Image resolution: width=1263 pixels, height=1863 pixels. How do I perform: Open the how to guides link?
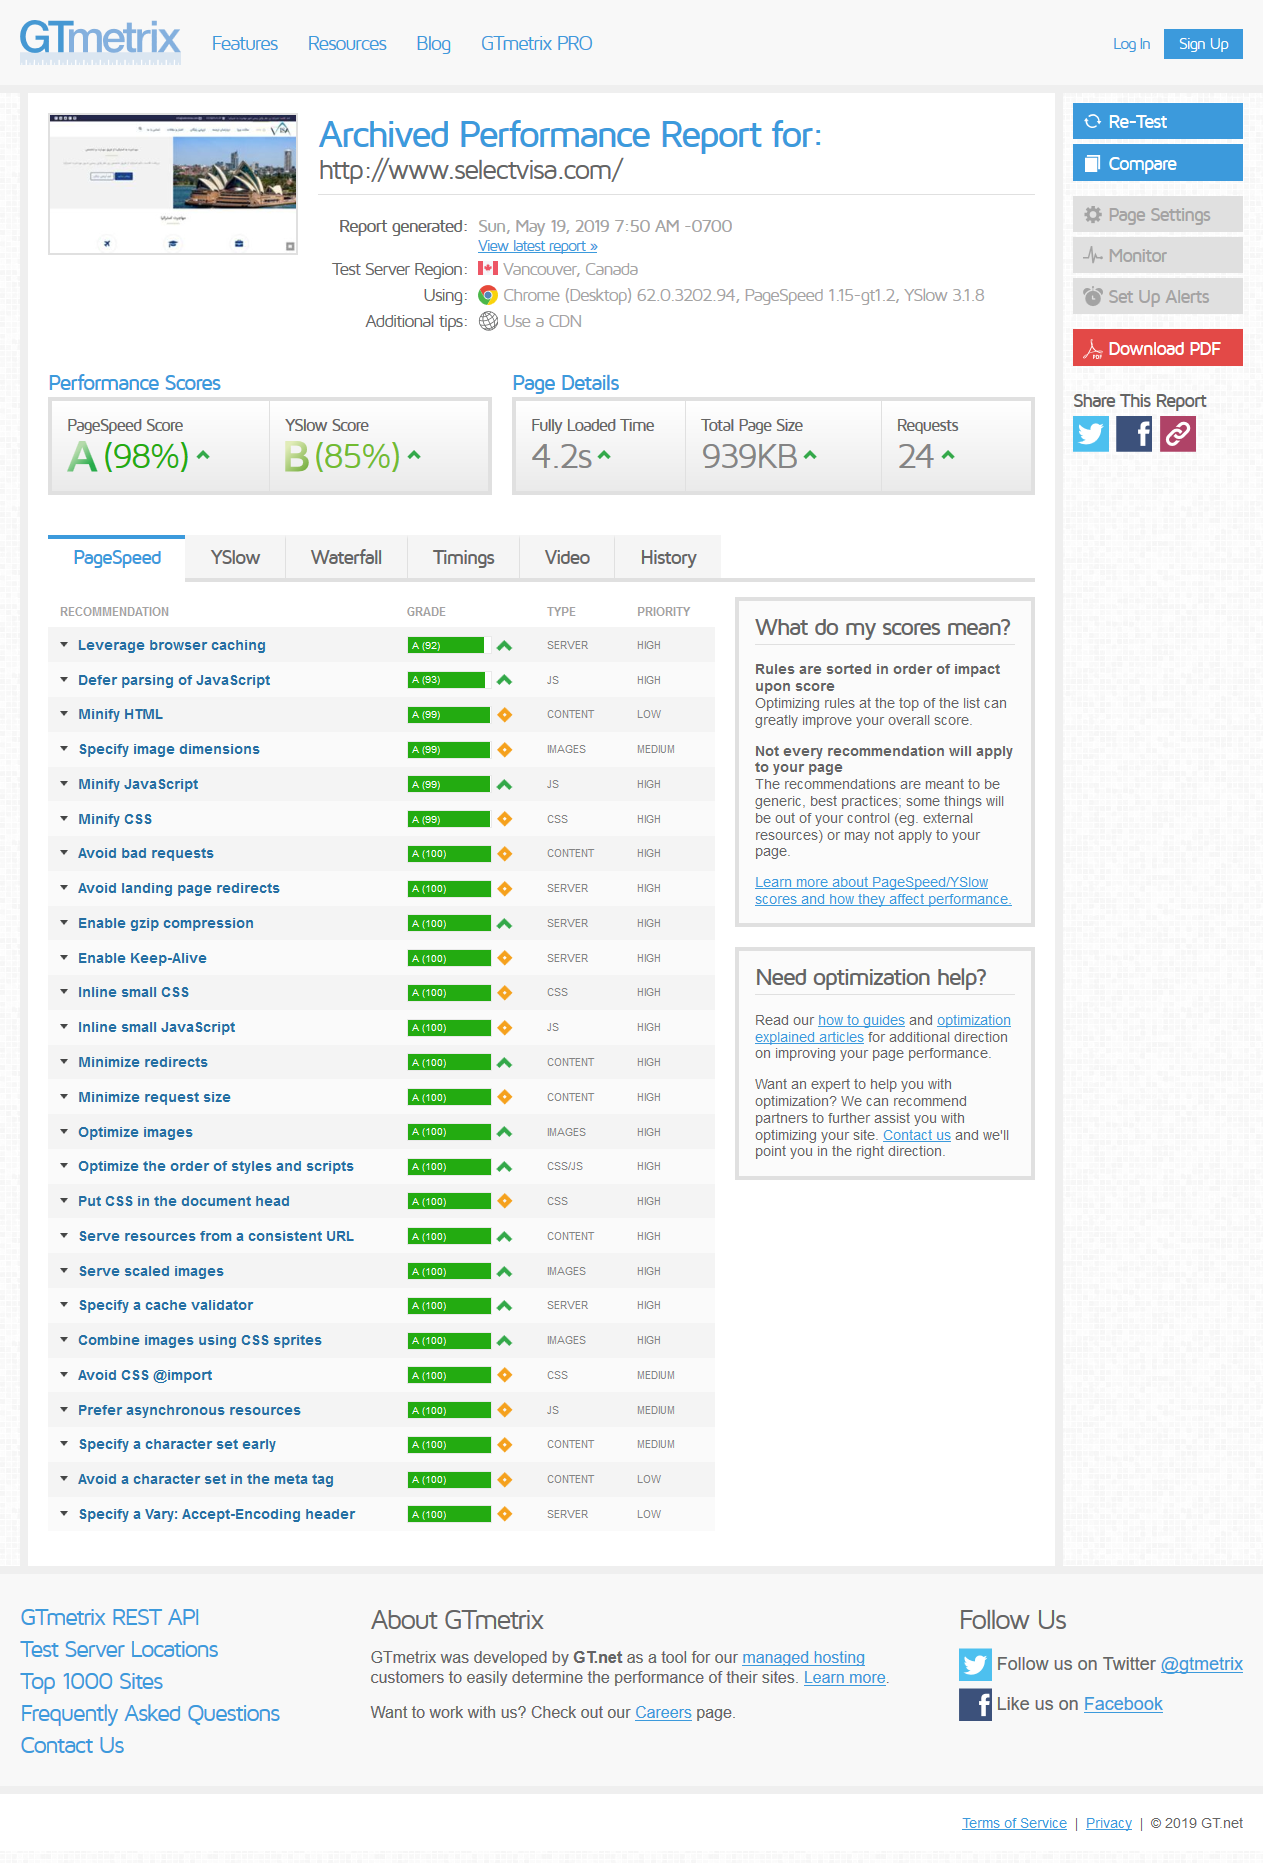point(861,1020)
